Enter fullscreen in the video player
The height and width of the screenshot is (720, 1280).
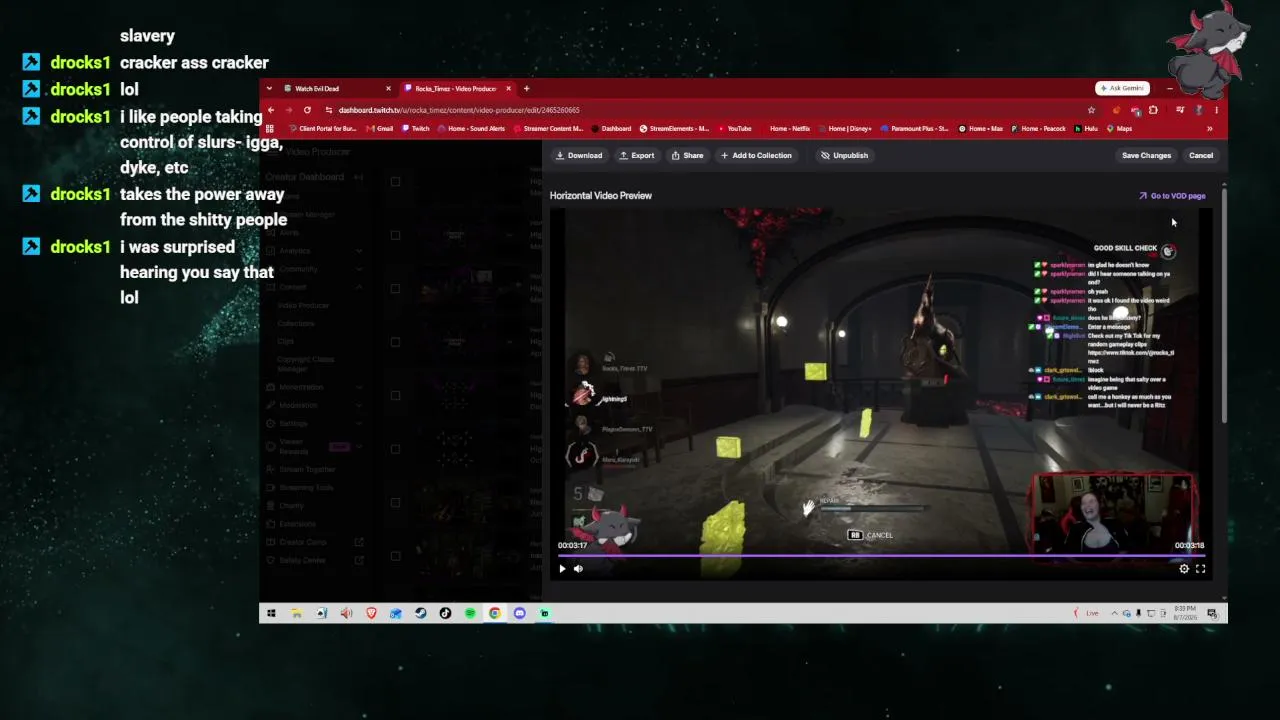(1200, 569)
